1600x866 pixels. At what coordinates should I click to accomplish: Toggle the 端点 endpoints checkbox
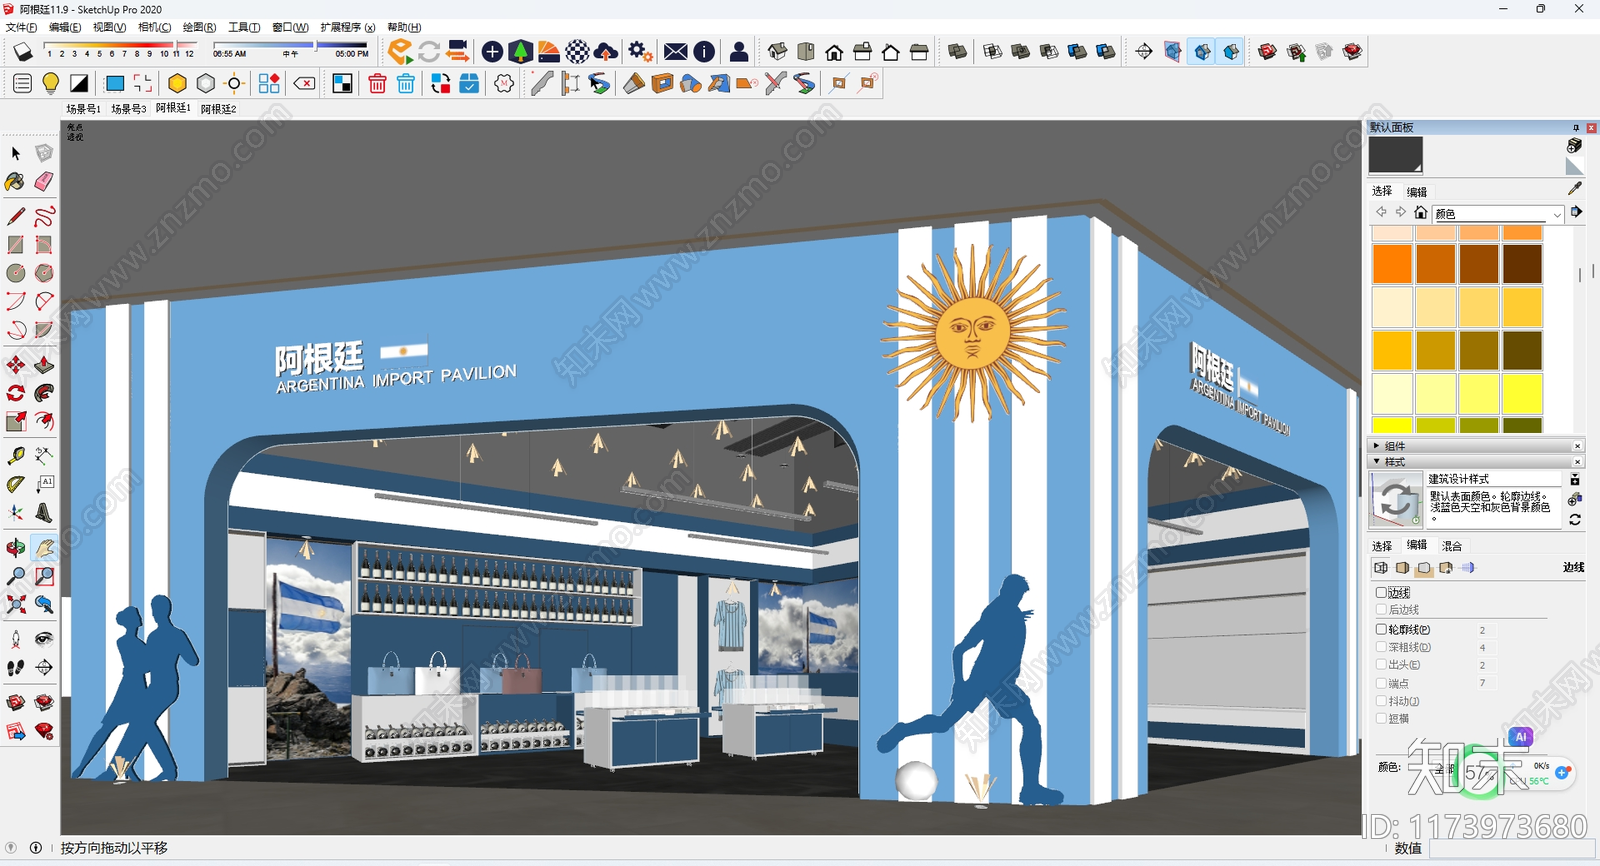click(1381, 683)
